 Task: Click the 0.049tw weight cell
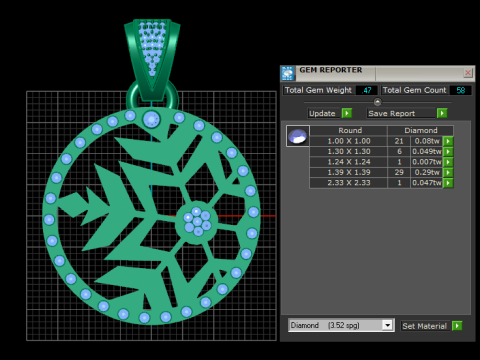pyautogui.click(x=427, y=152)
